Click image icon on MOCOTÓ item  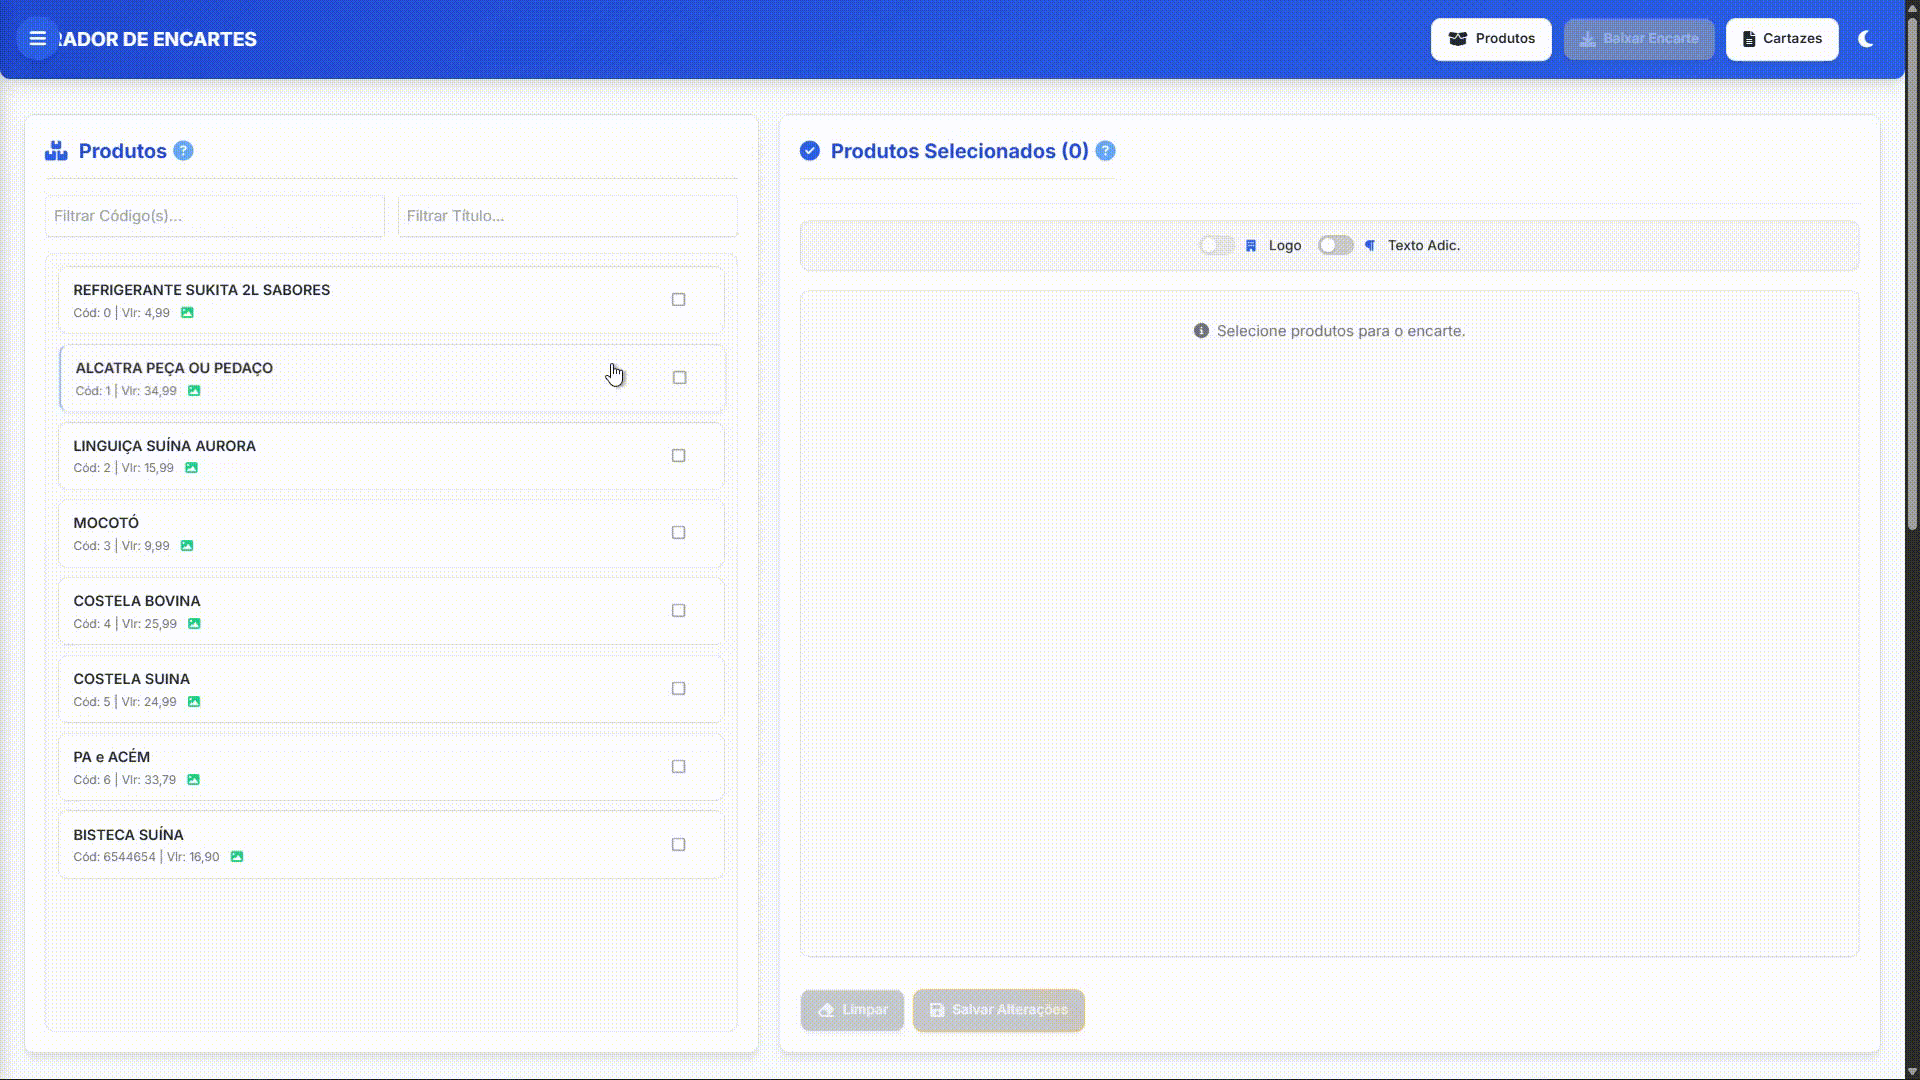[x=187, y=546]
